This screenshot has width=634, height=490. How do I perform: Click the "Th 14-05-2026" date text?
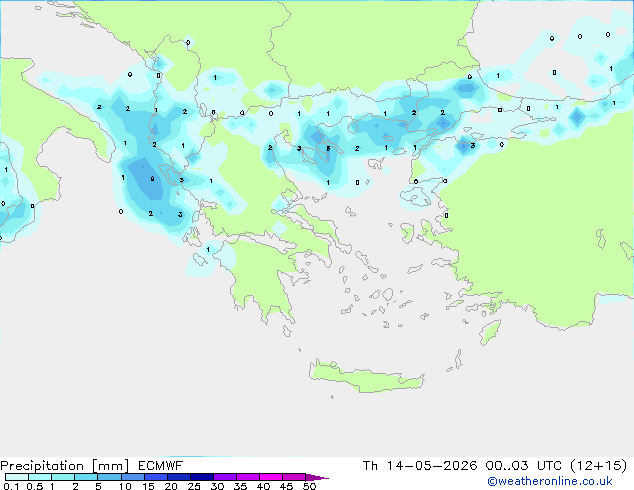[x=420, y=466]
